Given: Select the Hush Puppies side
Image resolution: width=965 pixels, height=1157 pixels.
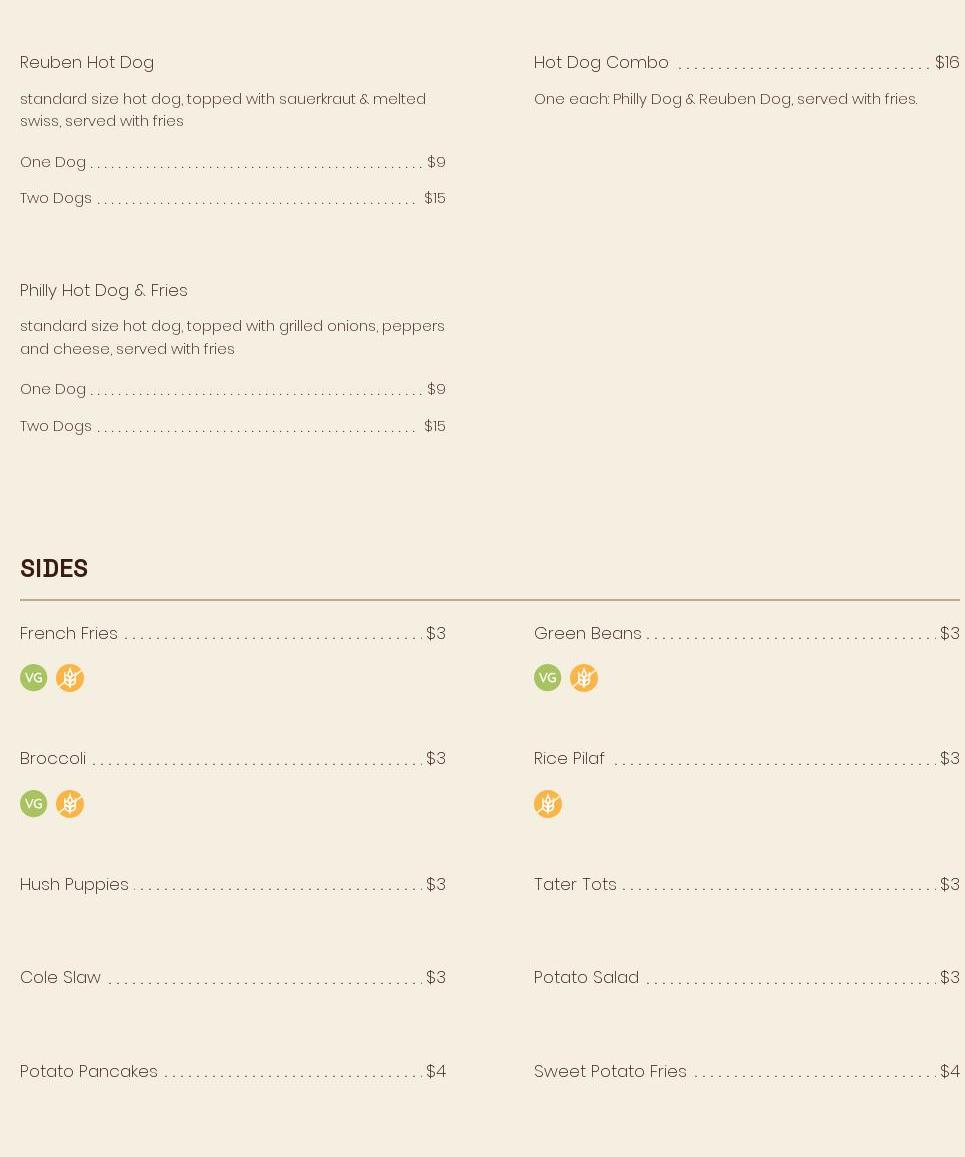Looking at the screenshot, I should click(232, 884).
